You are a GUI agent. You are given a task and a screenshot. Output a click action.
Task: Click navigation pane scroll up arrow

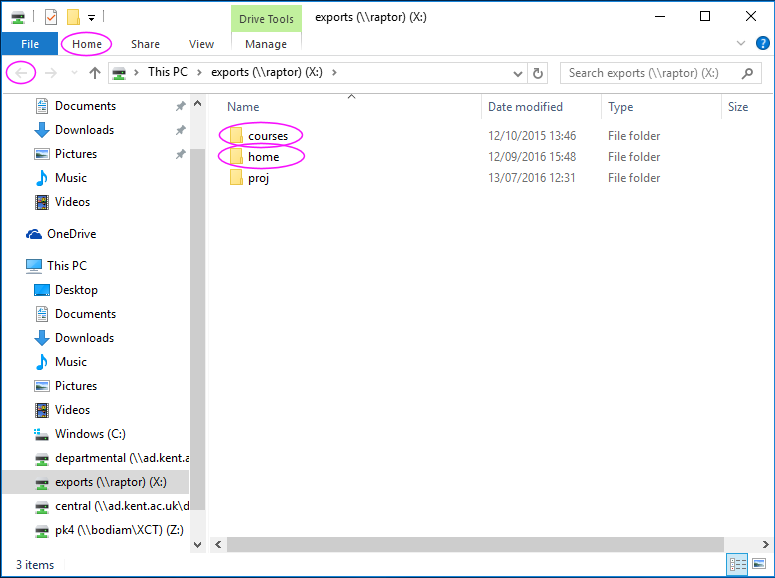(x=198, y=103)
